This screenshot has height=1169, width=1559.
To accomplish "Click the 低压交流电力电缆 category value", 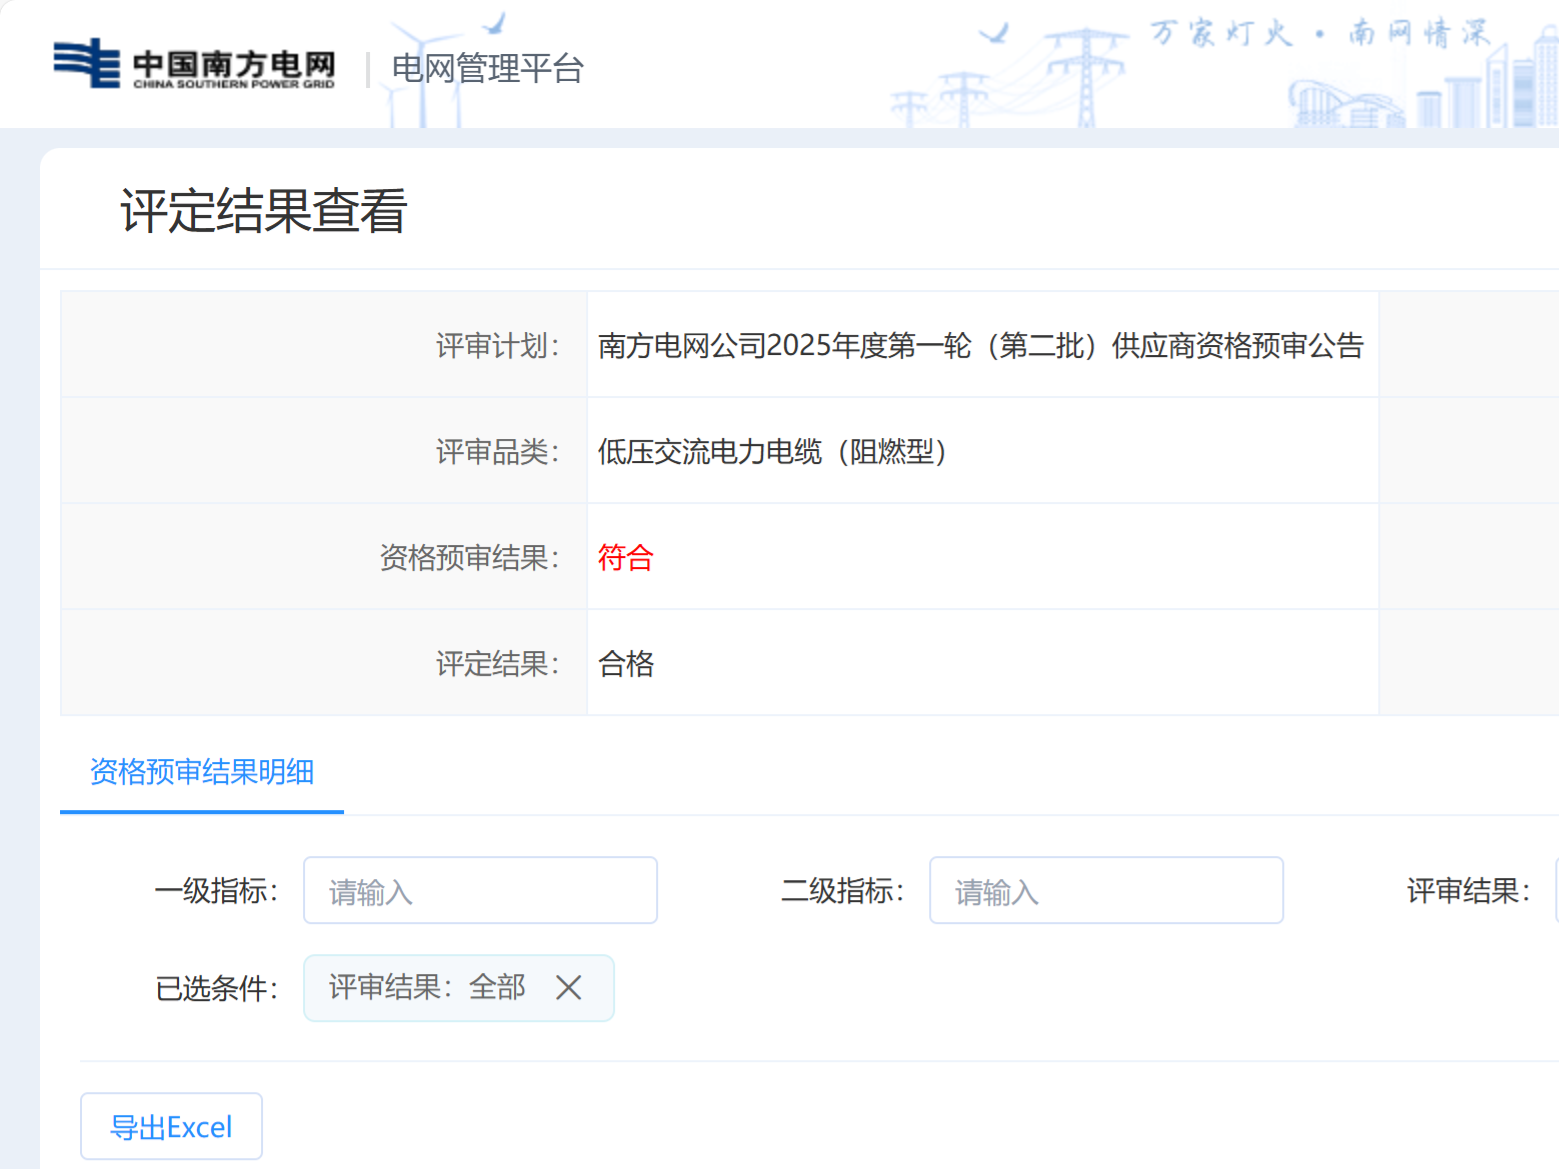I will 771,452.
